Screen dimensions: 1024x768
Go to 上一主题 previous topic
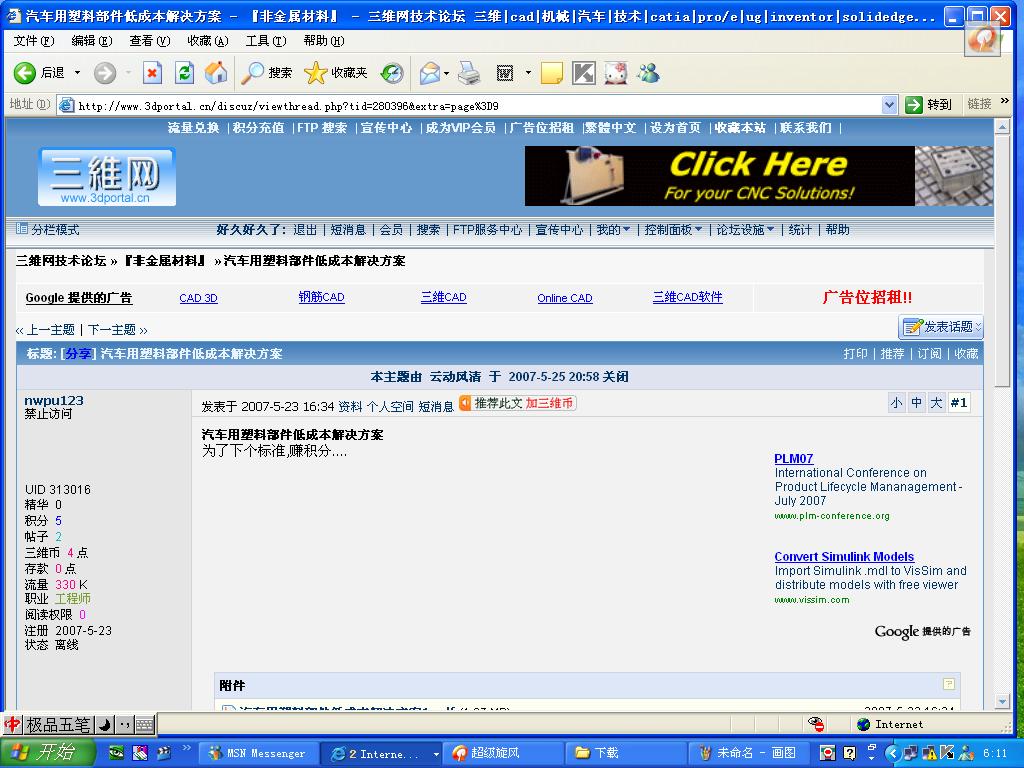click(50, 330)
